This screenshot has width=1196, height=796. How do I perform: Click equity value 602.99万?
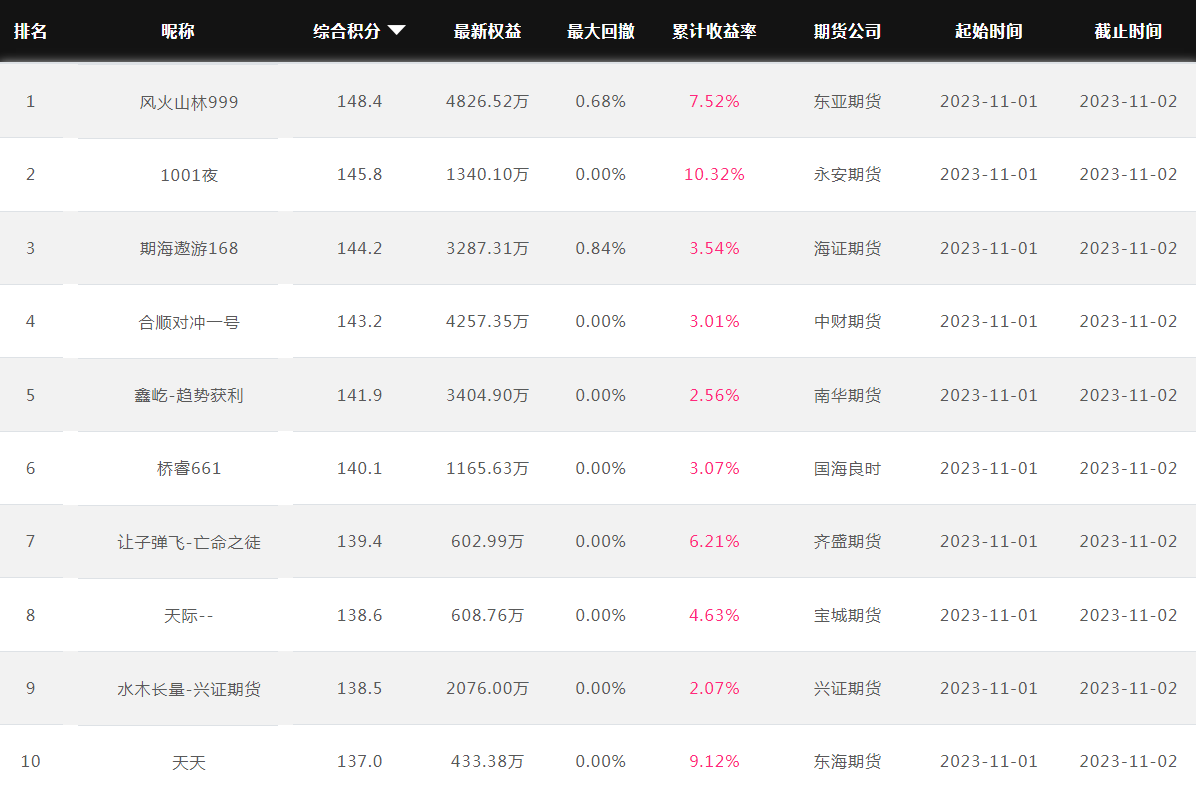pos(487,541)
